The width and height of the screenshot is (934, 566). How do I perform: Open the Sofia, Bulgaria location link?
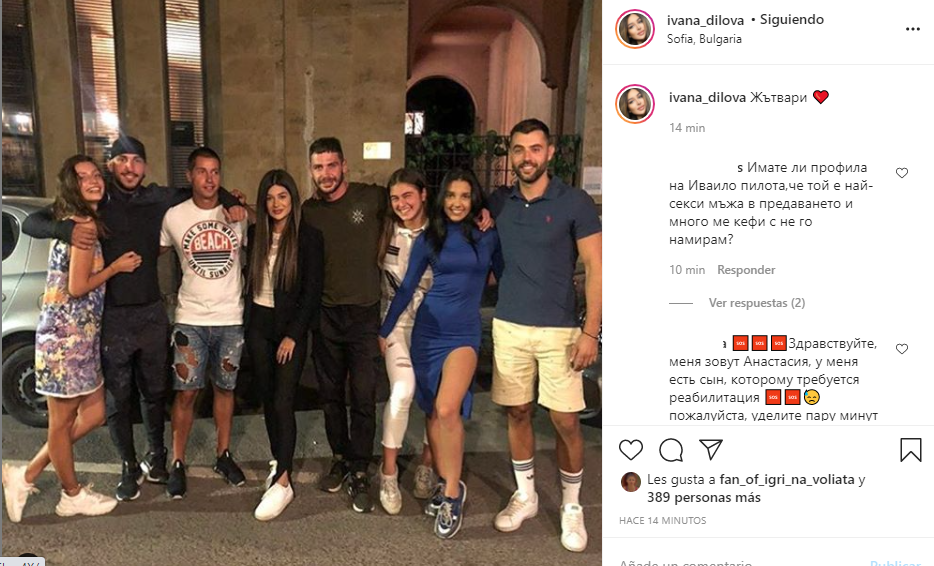704,39
